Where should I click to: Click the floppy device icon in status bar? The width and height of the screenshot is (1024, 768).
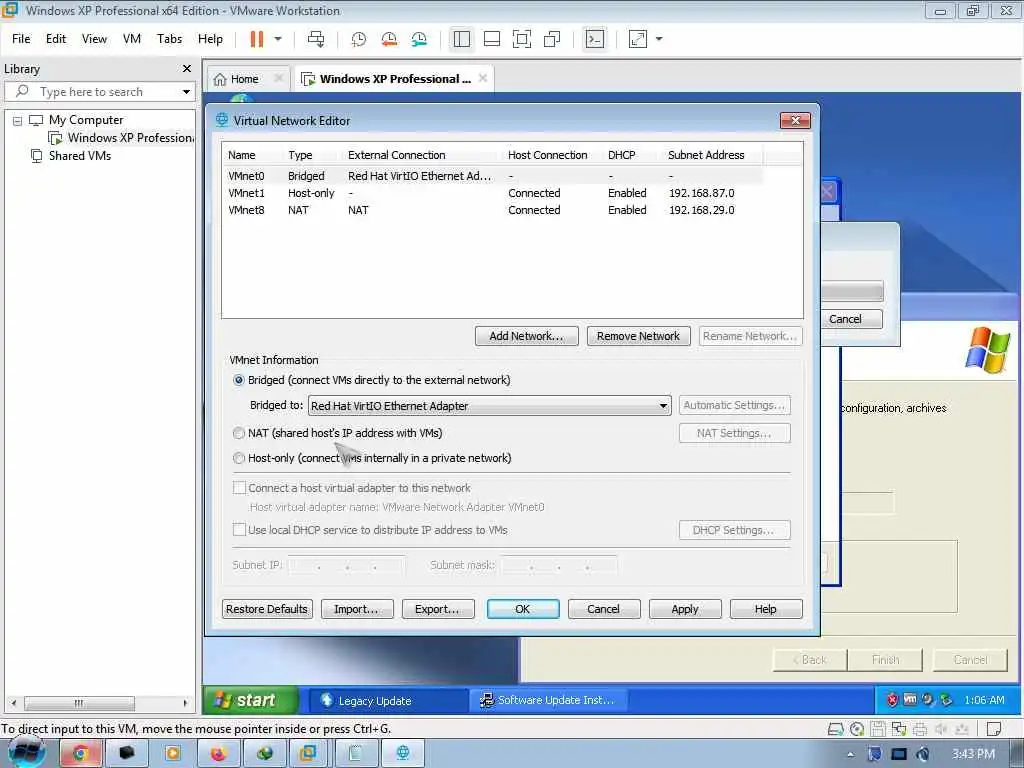tap(878, 729)
